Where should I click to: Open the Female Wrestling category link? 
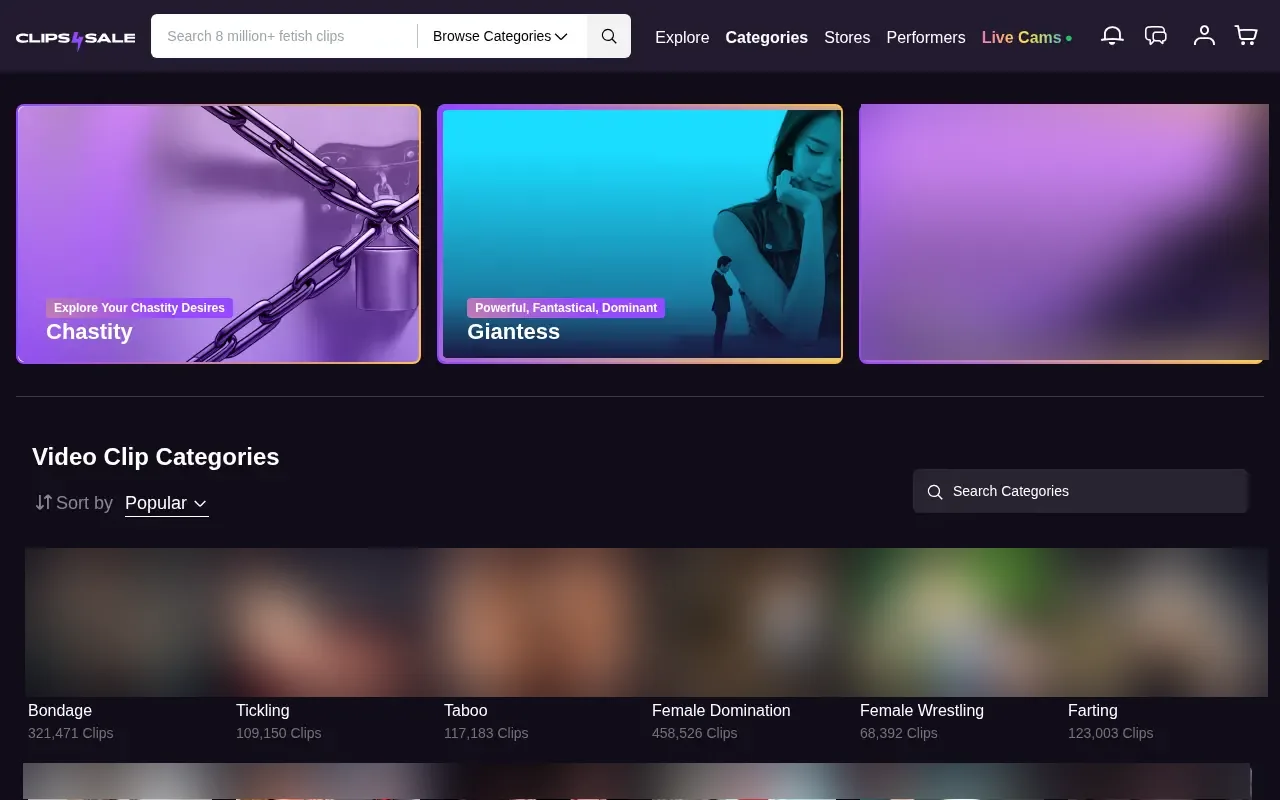pos(922,710)
